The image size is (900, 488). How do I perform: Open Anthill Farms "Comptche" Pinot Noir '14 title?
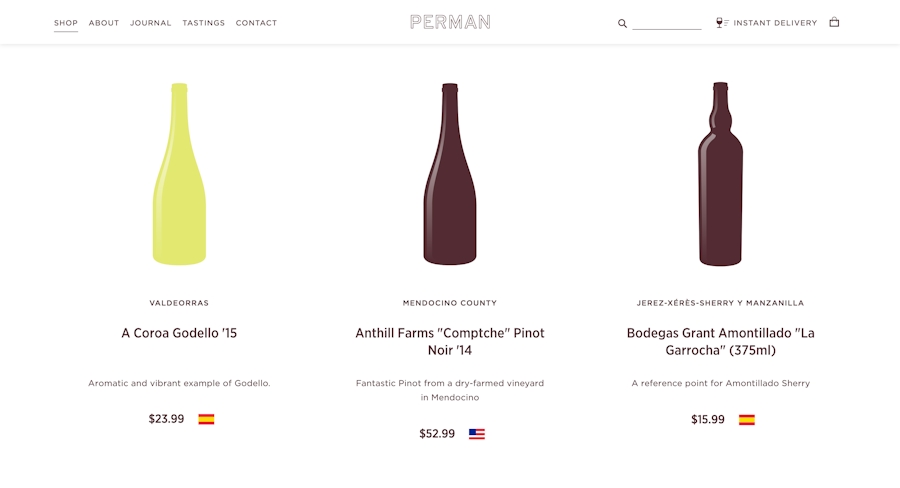450,342
